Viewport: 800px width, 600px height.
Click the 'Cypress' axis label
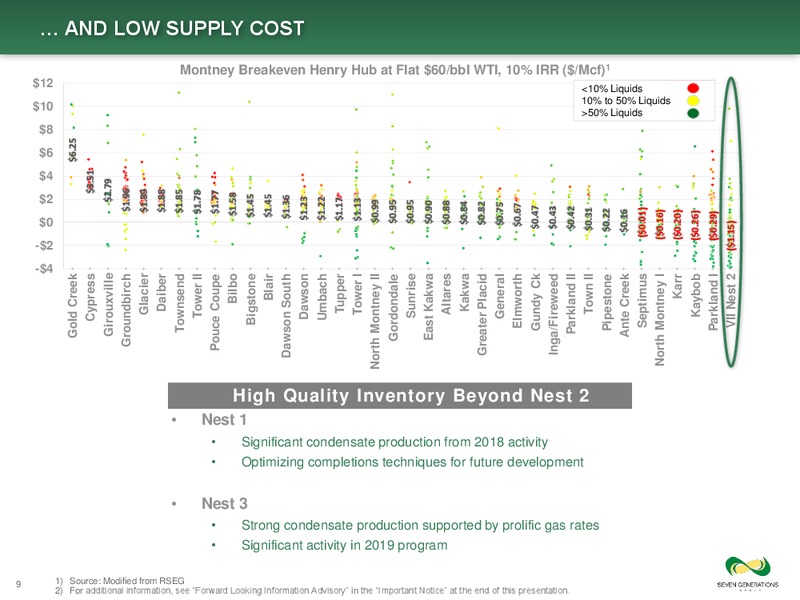click(x=90, y=297)
